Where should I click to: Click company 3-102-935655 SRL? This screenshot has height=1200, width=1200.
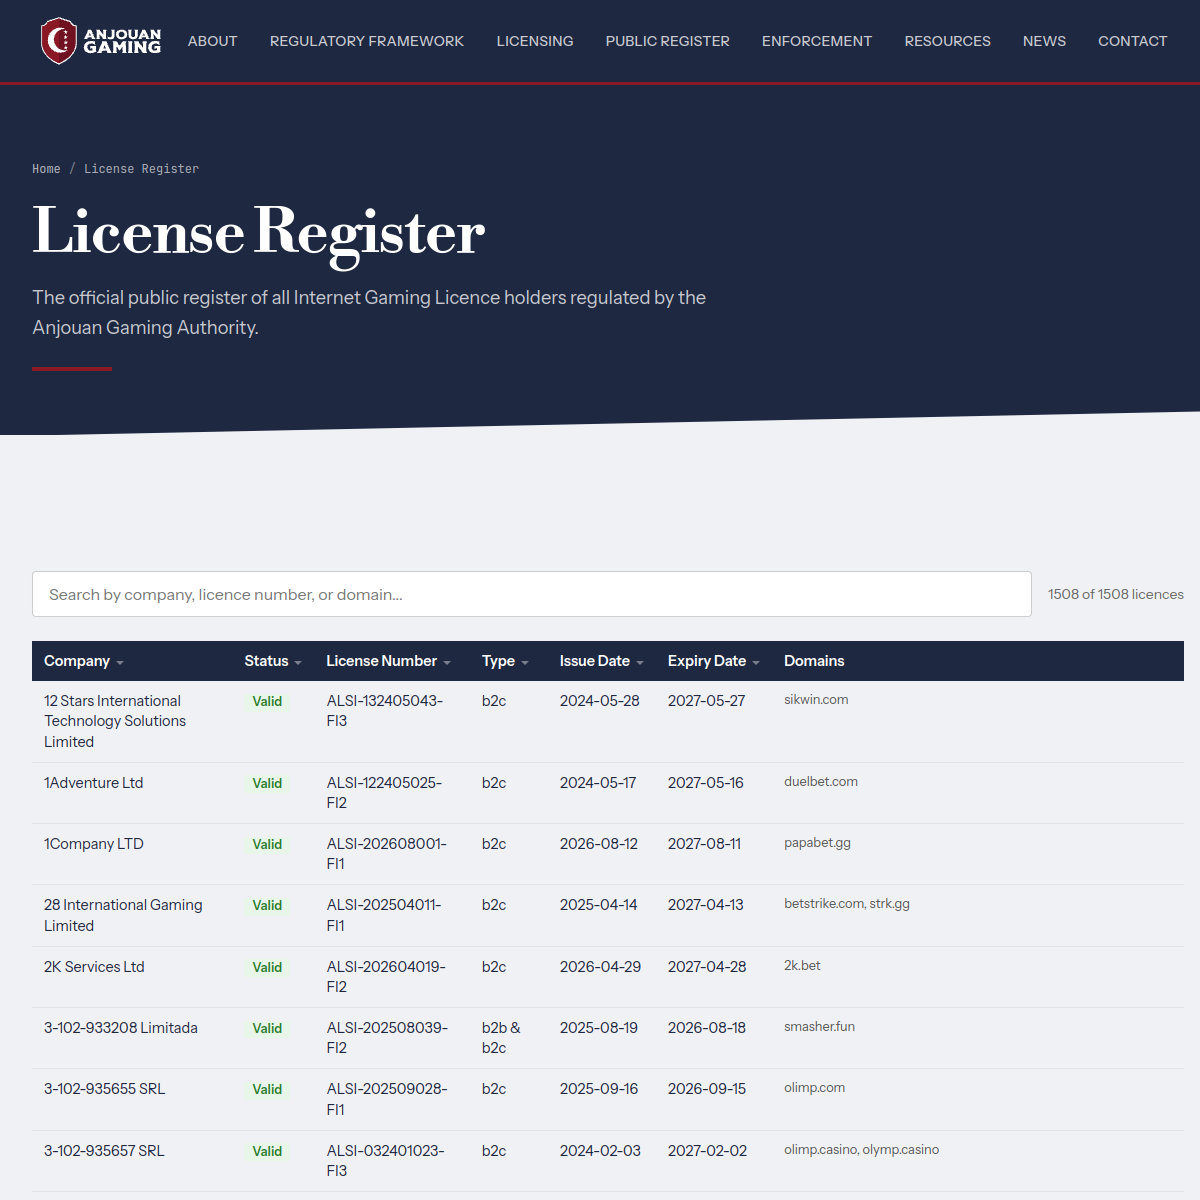(104, 1089)
